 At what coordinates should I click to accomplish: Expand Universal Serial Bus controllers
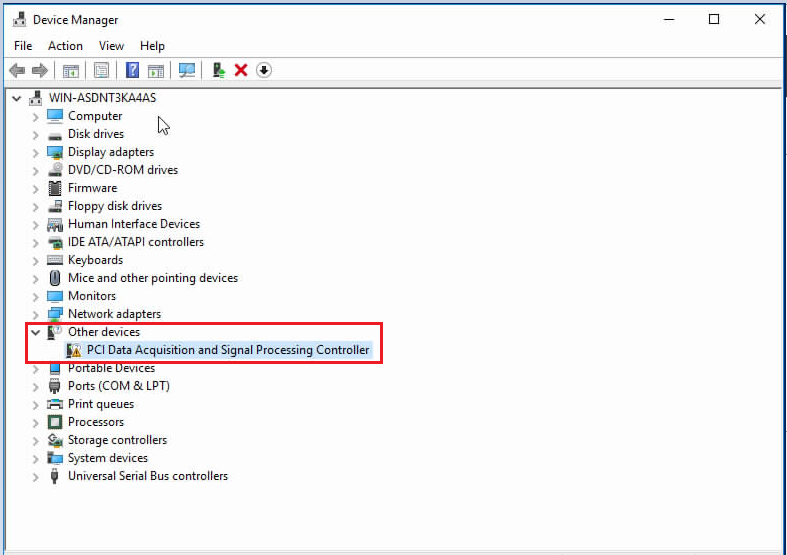point(35,477)
